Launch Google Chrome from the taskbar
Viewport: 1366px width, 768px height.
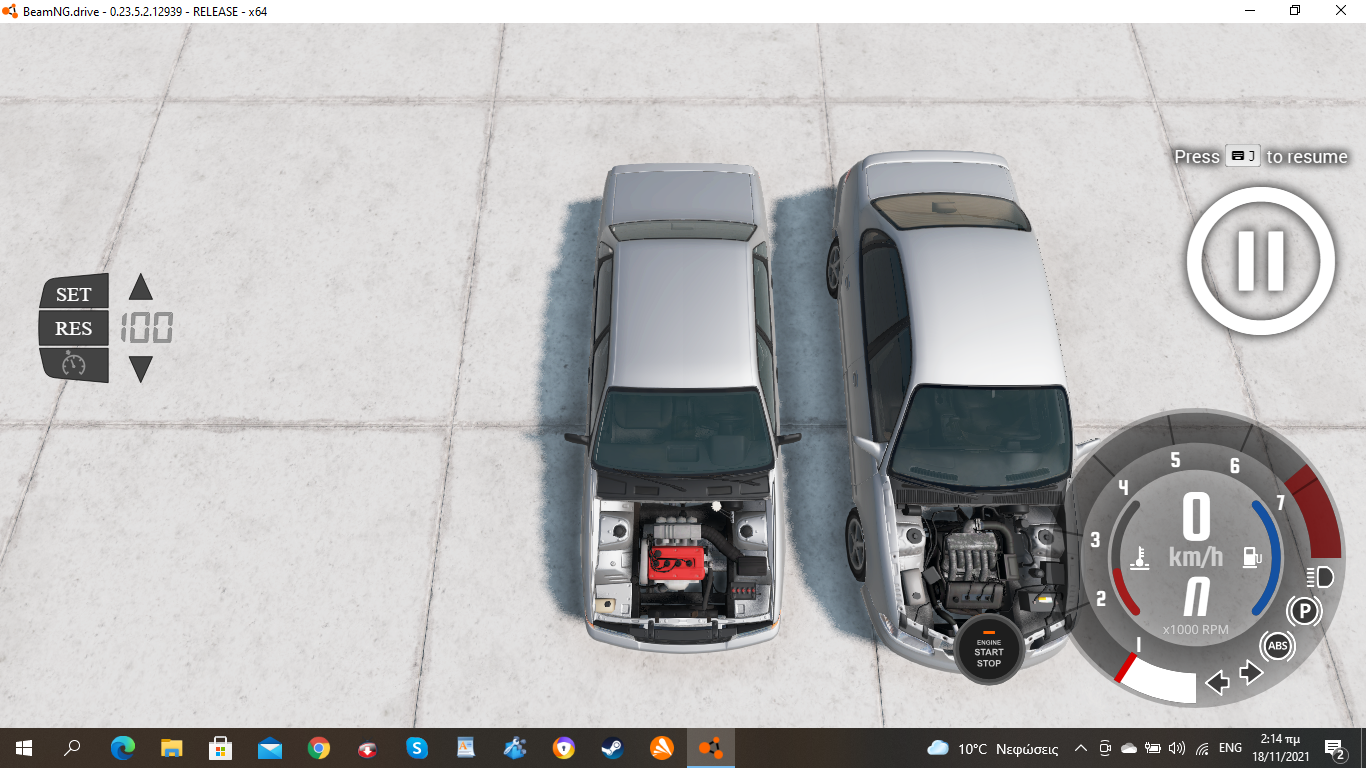(x=319, y=747)
